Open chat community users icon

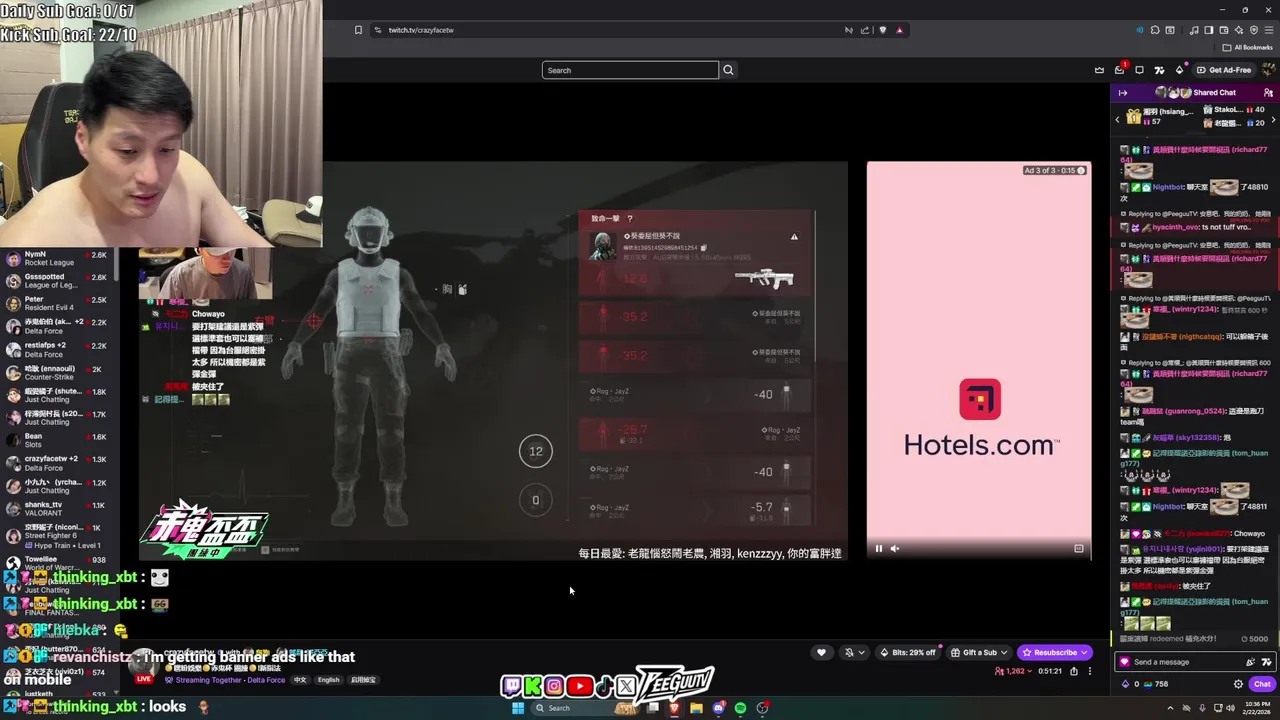pyautogui.click(x=1268, y=93)
